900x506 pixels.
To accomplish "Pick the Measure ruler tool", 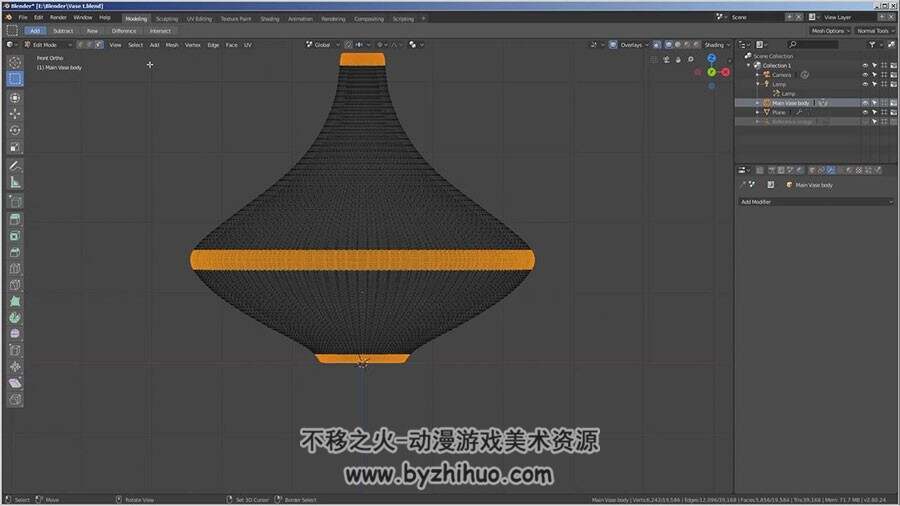I will pos(15,183).
